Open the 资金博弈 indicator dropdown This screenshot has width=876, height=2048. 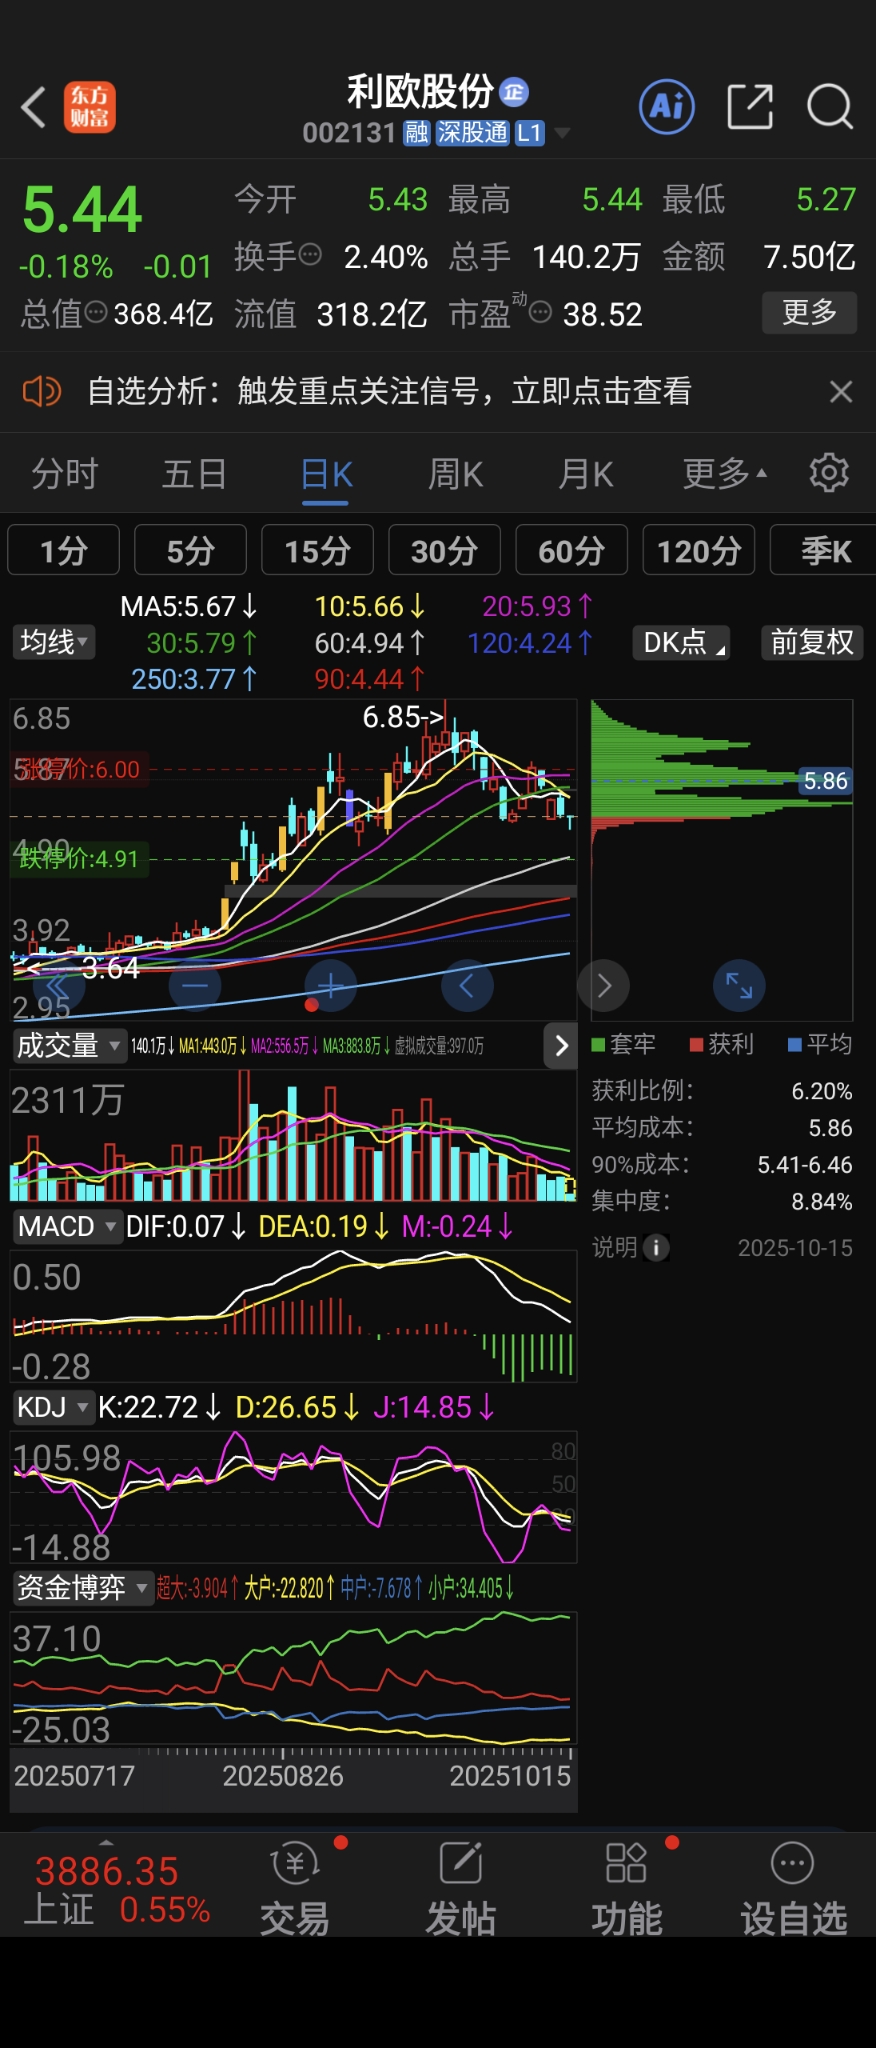pos(82,1587)
